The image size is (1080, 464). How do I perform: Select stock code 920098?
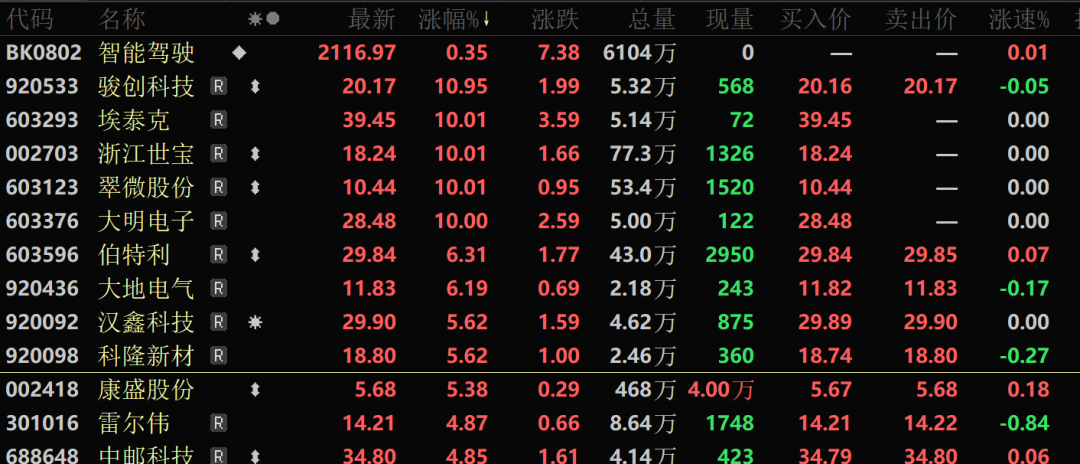point(41,356)
